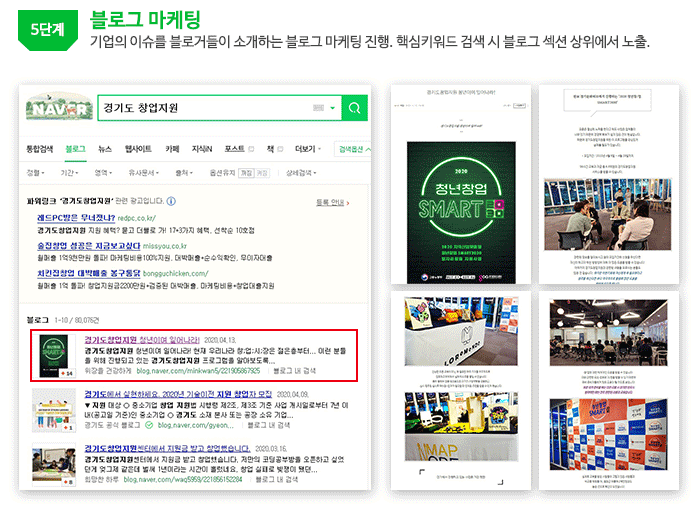Click the 파워링크 info icon

[x=171, y=201]
